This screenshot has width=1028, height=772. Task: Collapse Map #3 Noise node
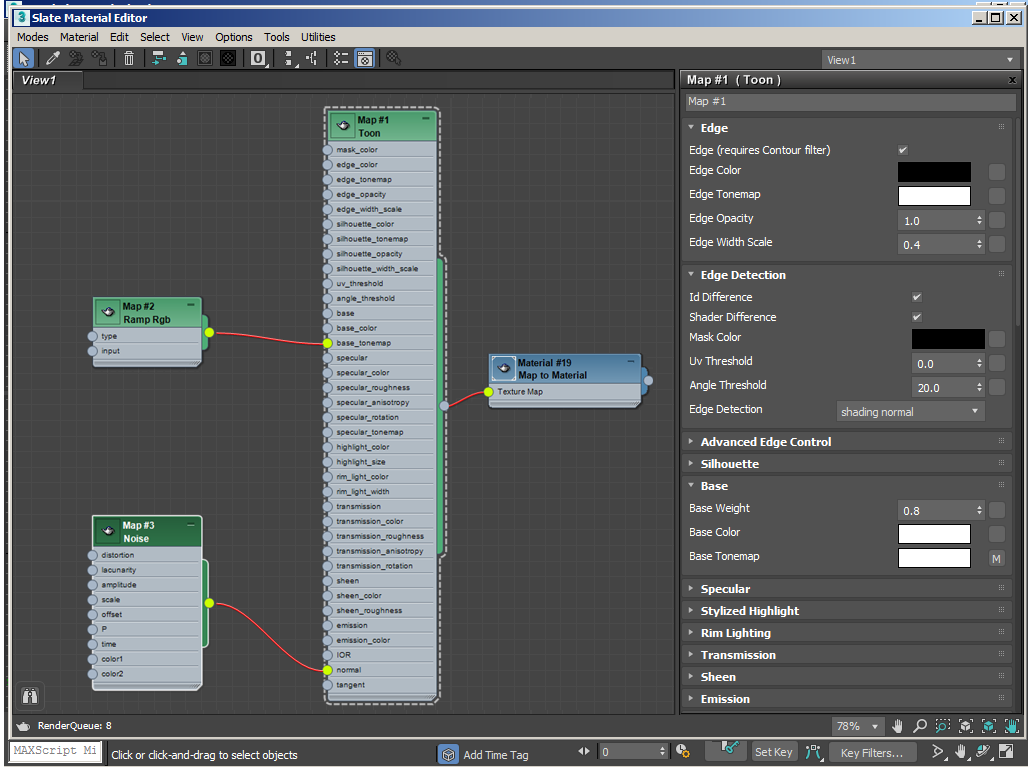click(191, 524)
